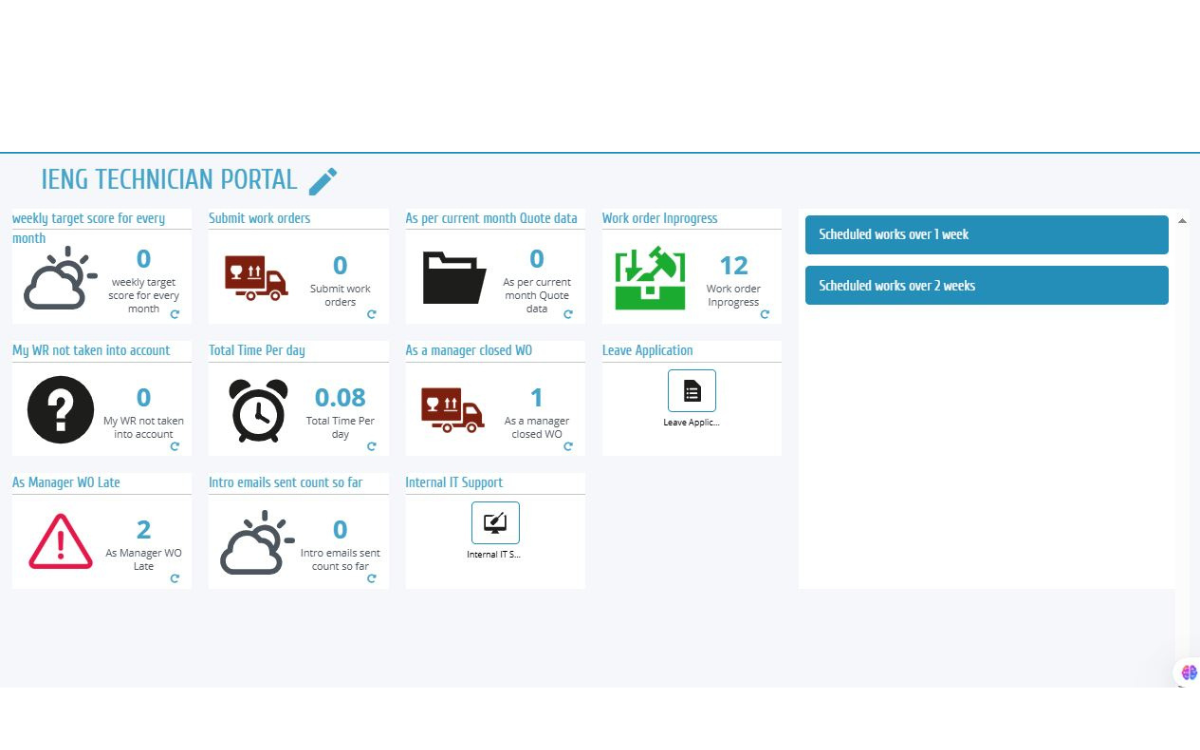This screenshot has width=1200, height=750.
Task: Open Scheduled works over 1 week
Action: click(x=985, y=234)
